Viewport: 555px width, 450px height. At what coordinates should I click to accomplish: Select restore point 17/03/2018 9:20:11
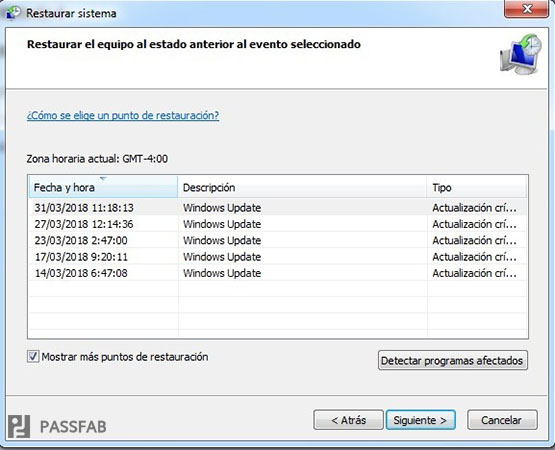point(278,256)
